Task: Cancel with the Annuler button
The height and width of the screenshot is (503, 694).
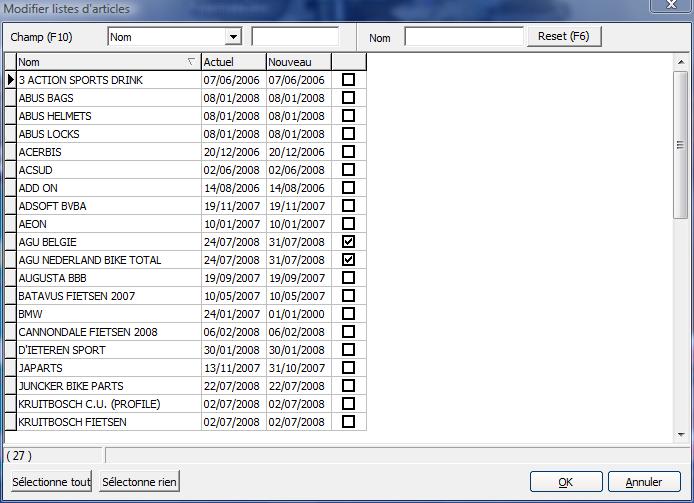Action: [644, 482]
